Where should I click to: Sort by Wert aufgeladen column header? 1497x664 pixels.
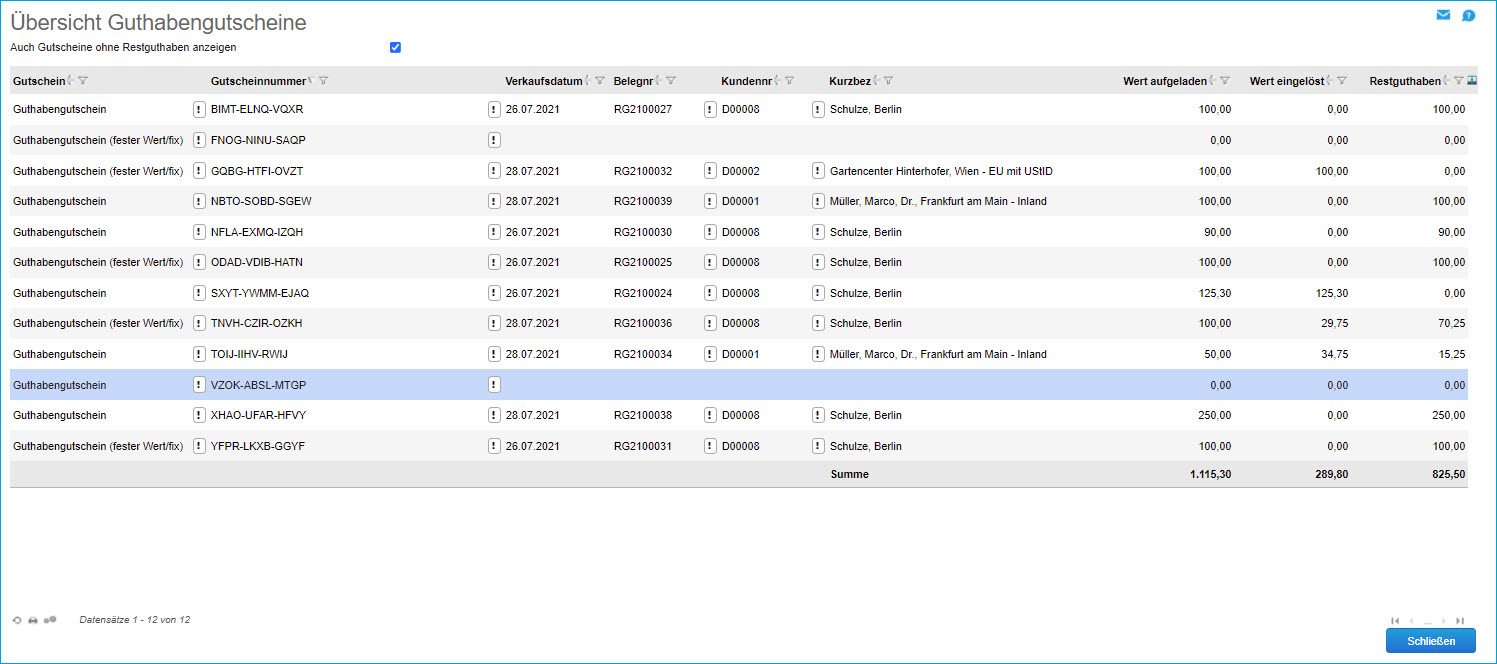1164,81
